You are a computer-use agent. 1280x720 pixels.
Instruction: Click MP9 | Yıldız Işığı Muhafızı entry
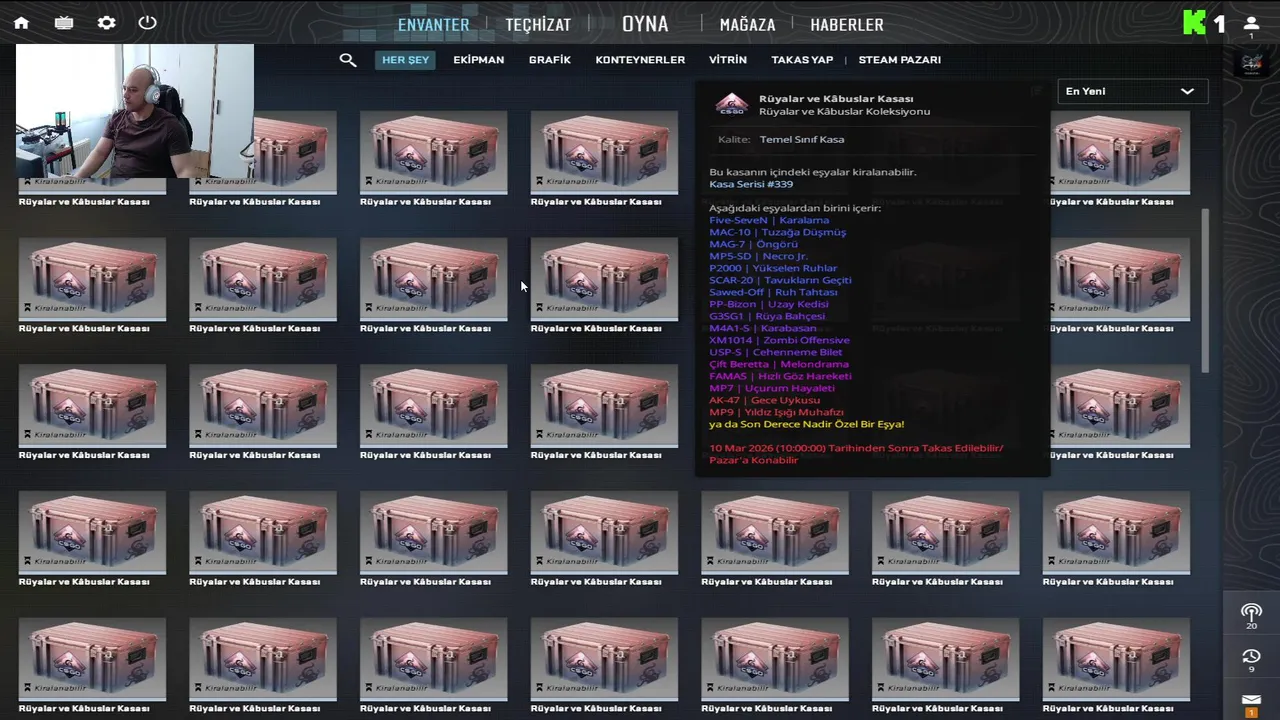[776, 412]
